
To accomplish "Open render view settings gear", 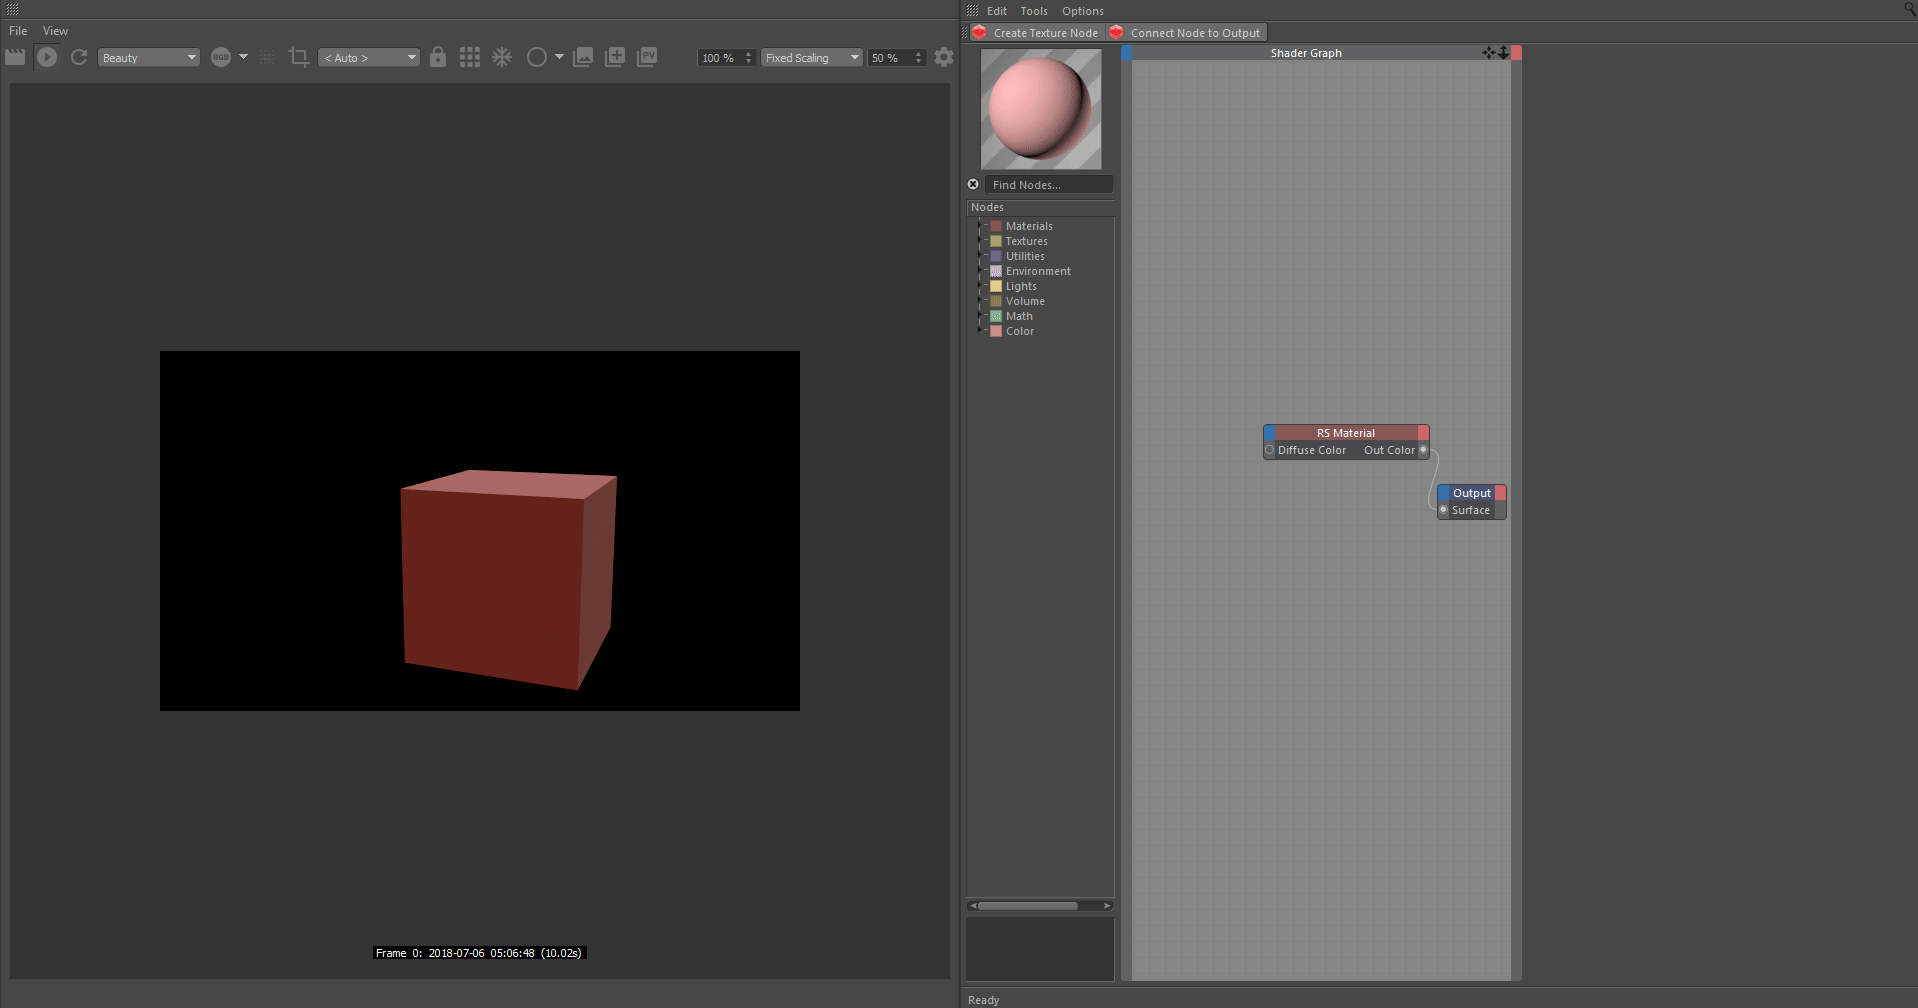I will [x=944, y=58].
